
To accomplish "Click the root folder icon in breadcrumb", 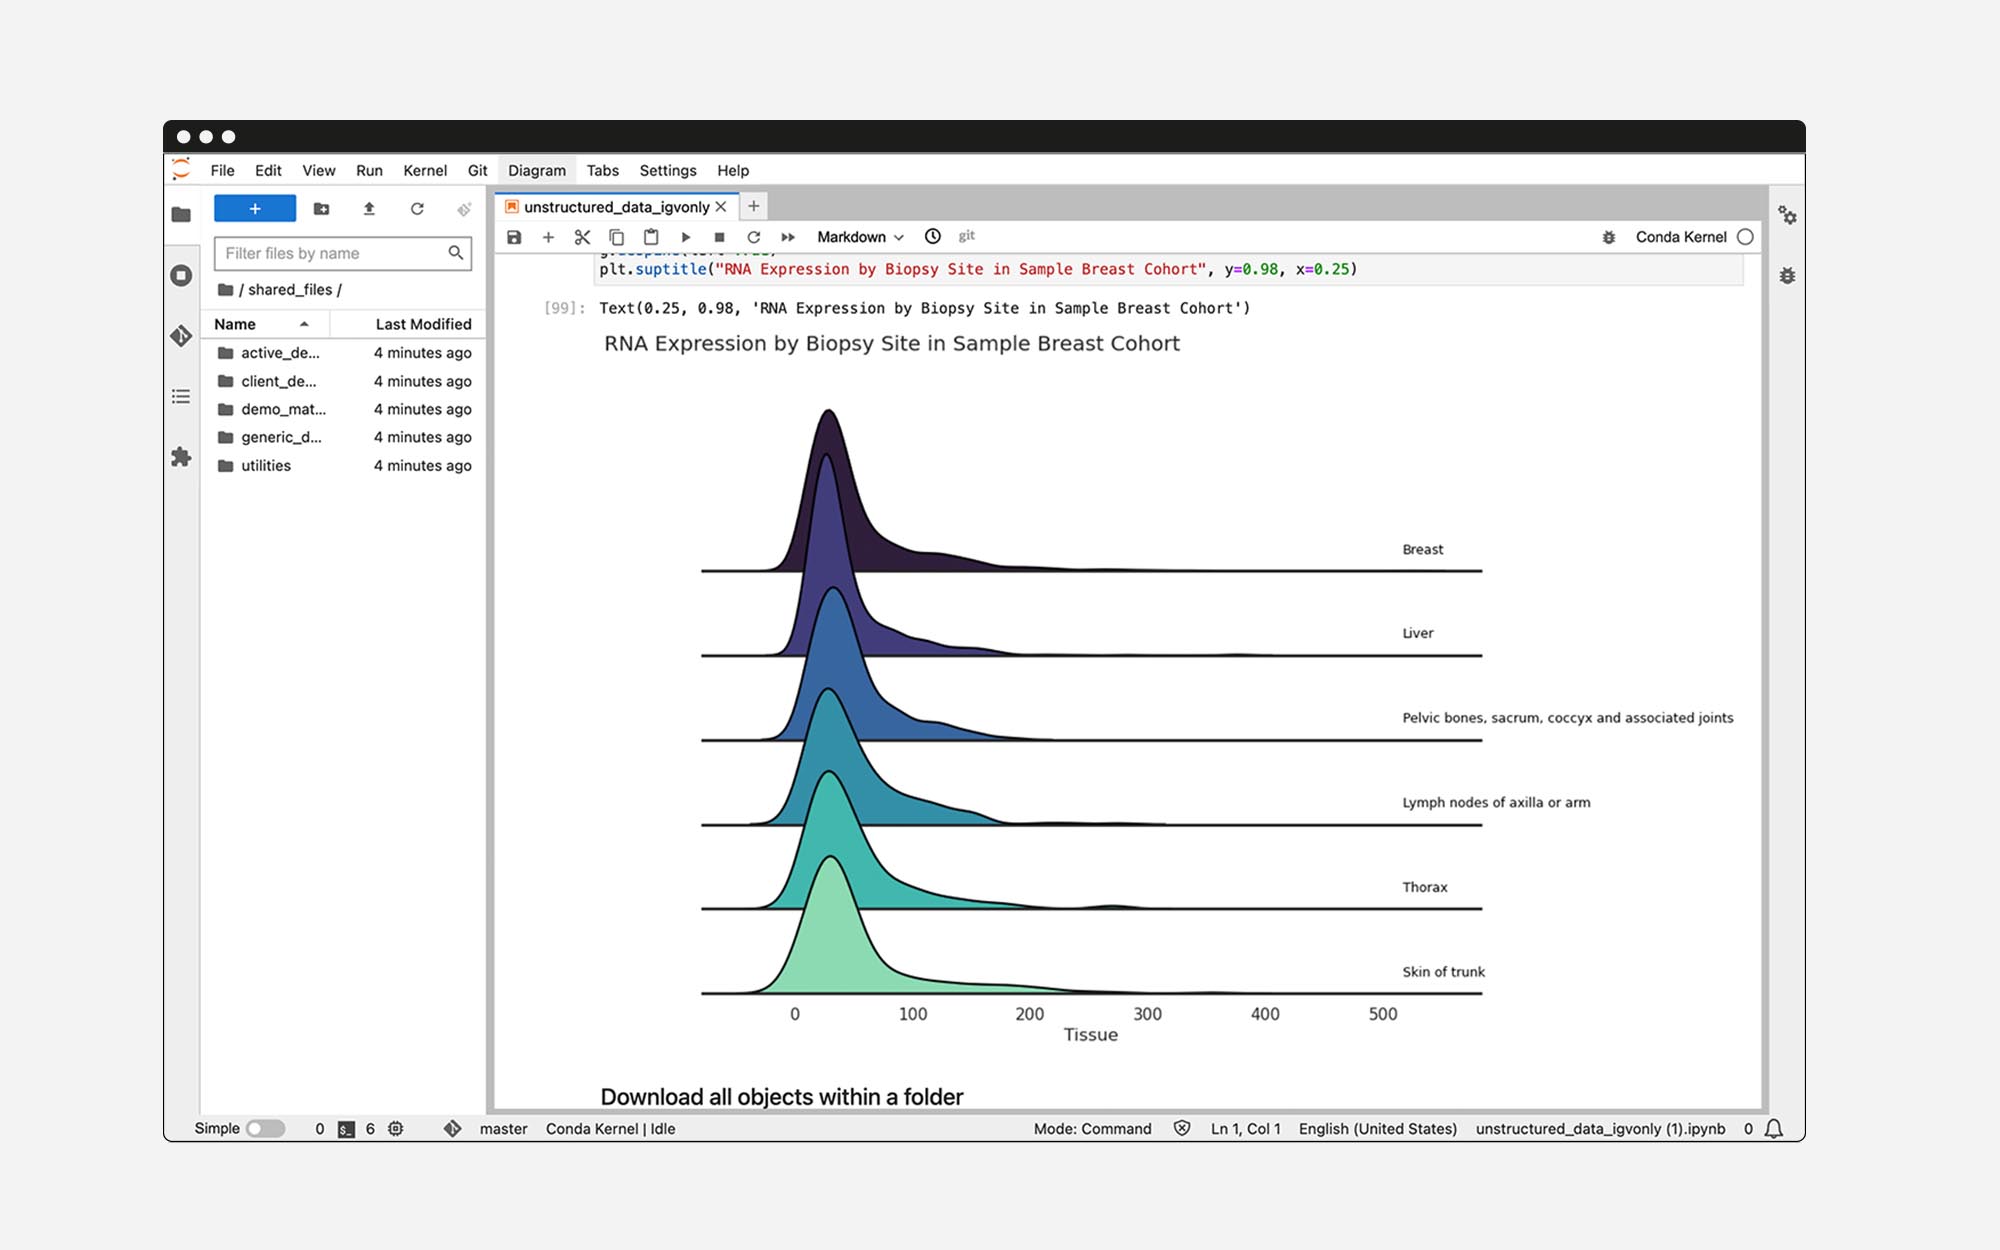I will [225, 290].
